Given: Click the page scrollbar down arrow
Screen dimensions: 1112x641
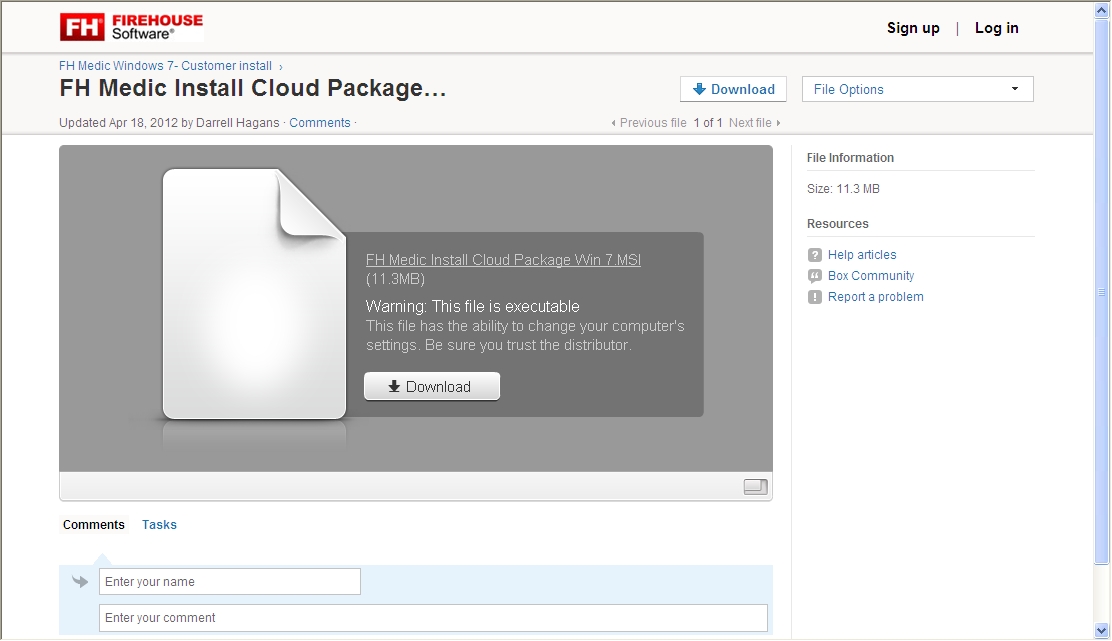Looking at the screenshot, I should (1101, 630).
